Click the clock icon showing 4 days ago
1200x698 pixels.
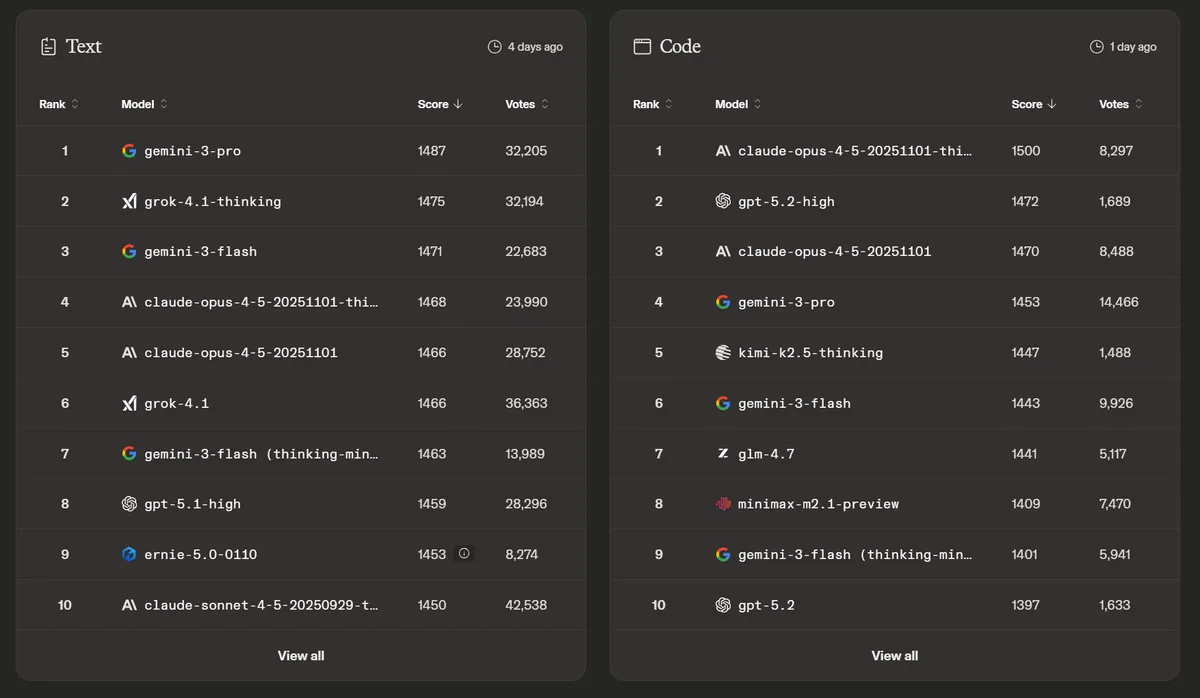coord(492,46)
